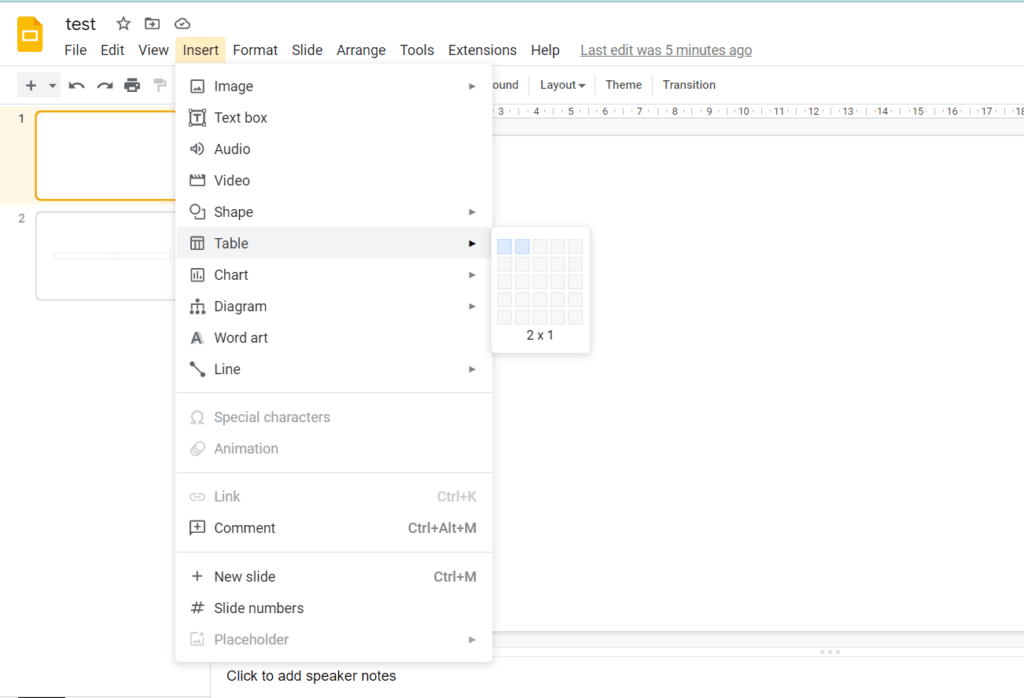Choose Word art from Insert menu
The height and width of the screenshot is (698, 1024).
334,338
